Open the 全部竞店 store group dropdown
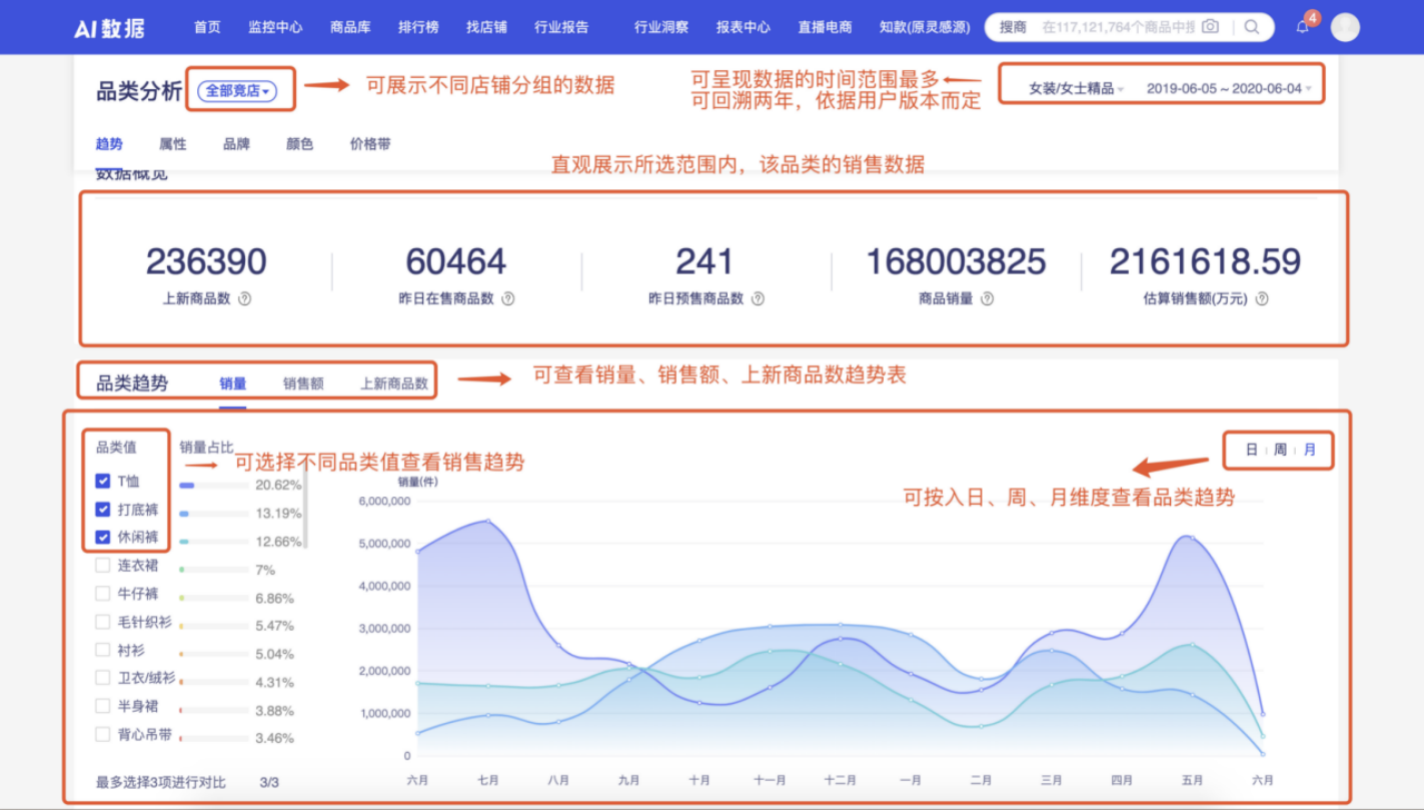The height and width of the screenshot is (812, 1426). [236, 91]
